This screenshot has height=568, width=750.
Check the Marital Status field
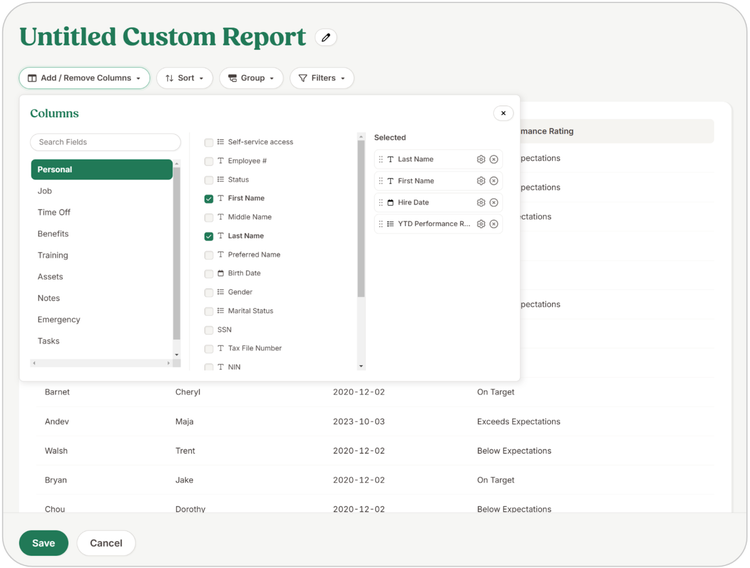[209, 312]
